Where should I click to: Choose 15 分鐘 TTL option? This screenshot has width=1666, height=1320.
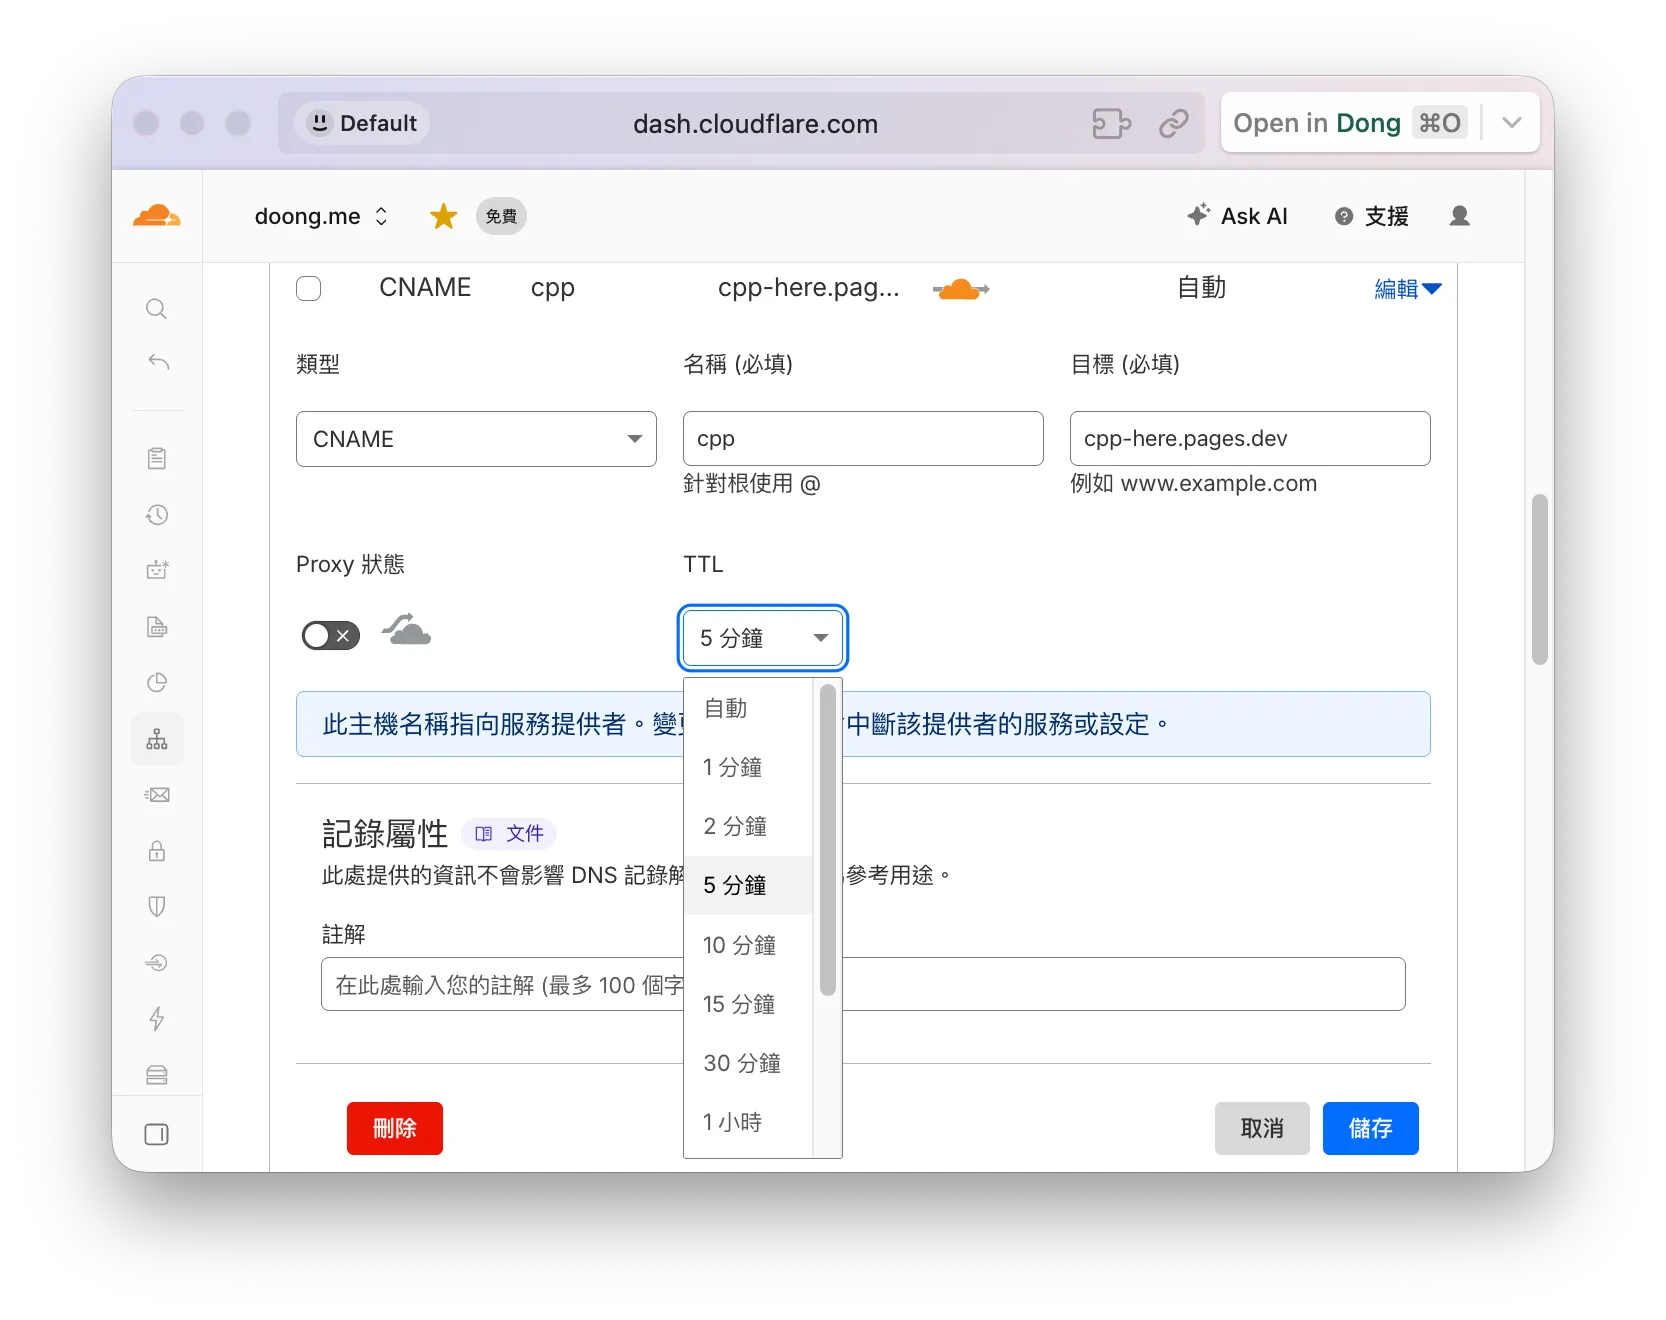click(x=749, y=1004)
